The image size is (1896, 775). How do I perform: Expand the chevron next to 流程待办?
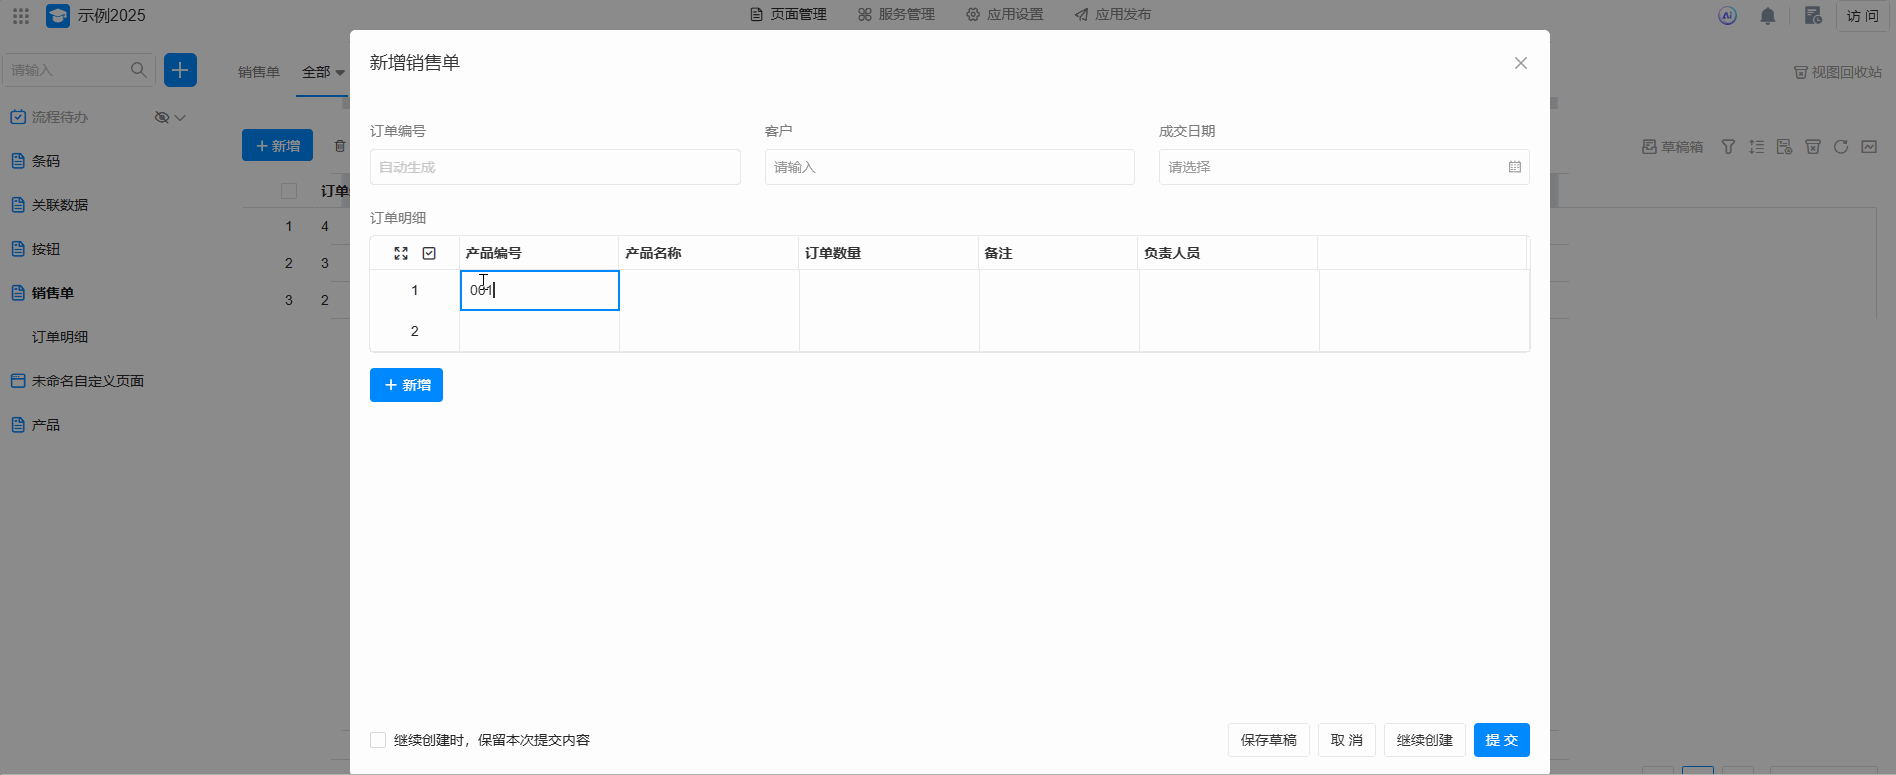(x=181, y=117)
